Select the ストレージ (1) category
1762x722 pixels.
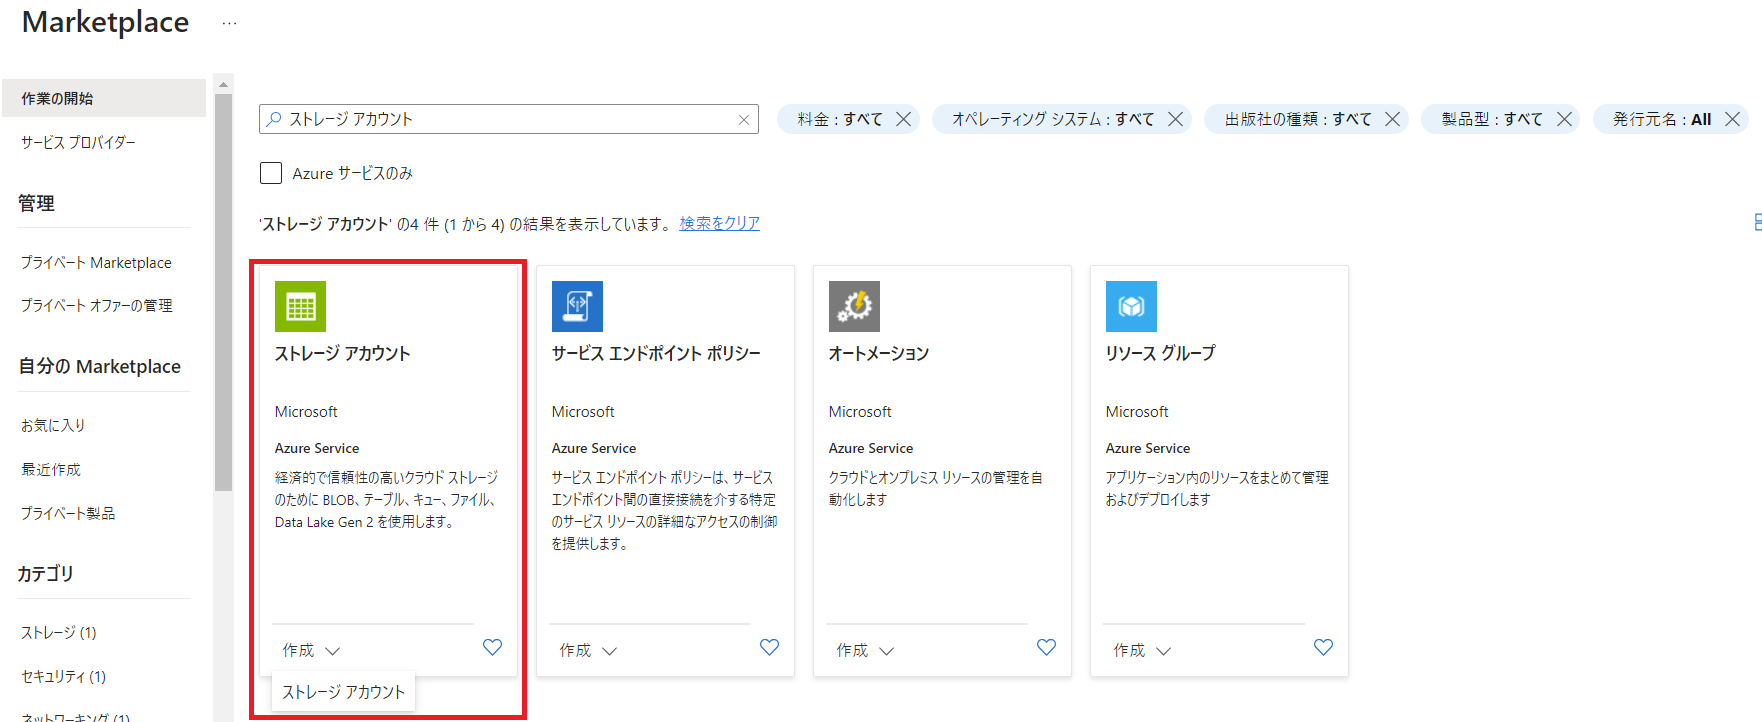pos(59,632)
